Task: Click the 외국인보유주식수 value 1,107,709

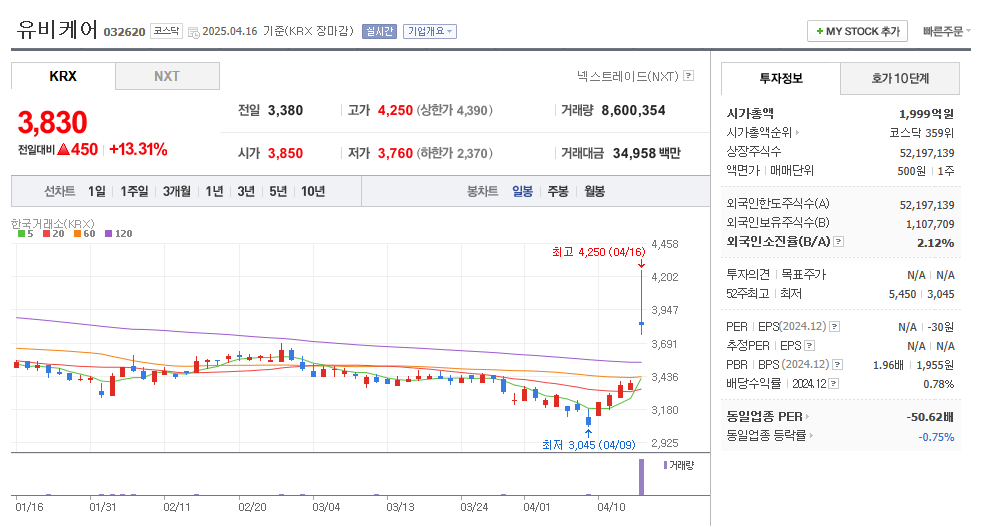Action: 930,224
